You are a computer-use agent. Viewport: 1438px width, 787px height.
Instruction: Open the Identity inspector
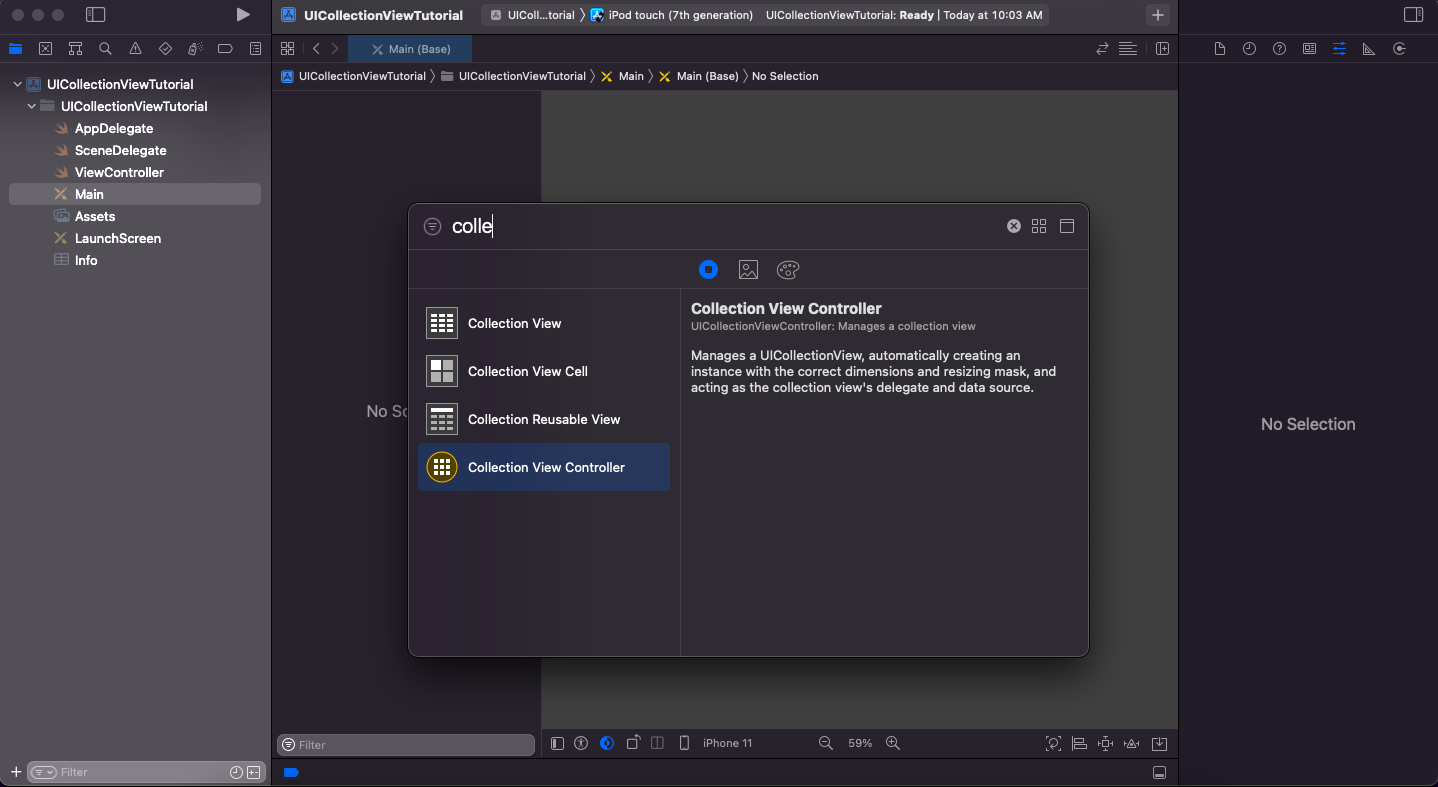[x=1309, y=48]
